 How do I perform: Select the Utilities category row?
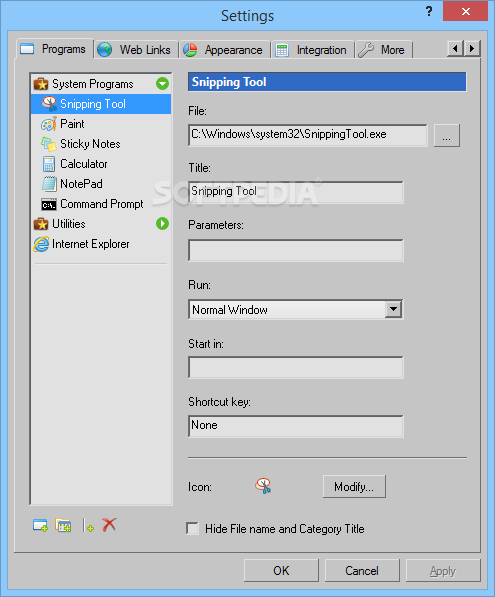(x=101, y=224)
